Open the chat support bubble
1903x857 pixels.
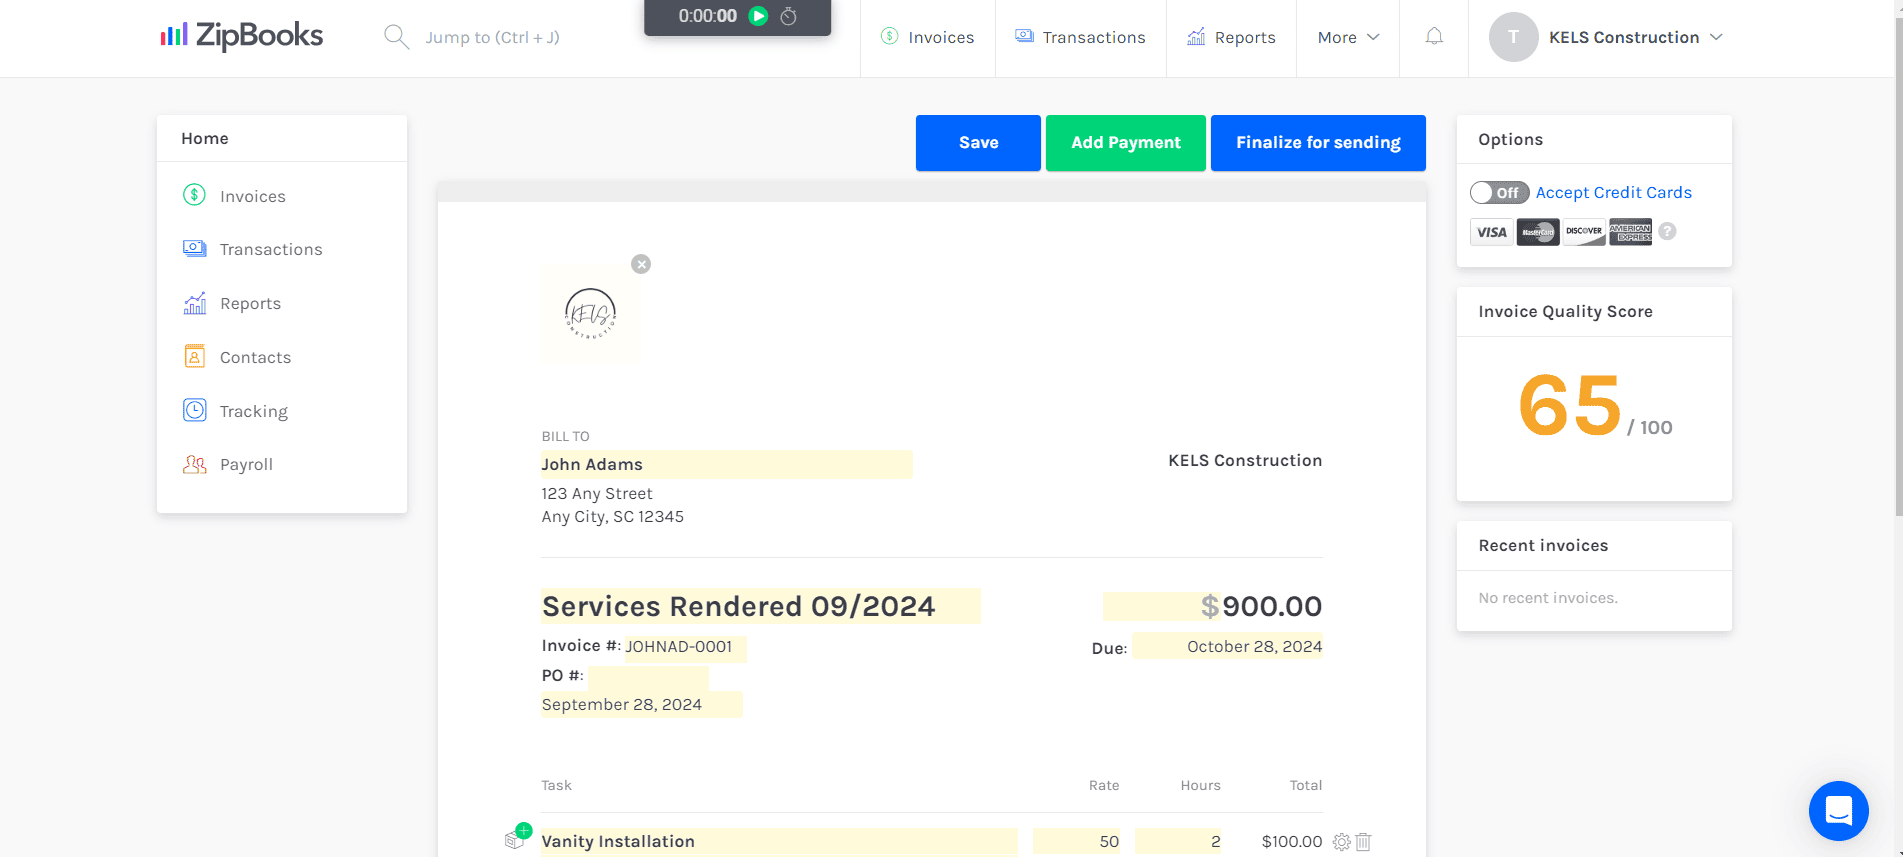(x=1838, y=811)
